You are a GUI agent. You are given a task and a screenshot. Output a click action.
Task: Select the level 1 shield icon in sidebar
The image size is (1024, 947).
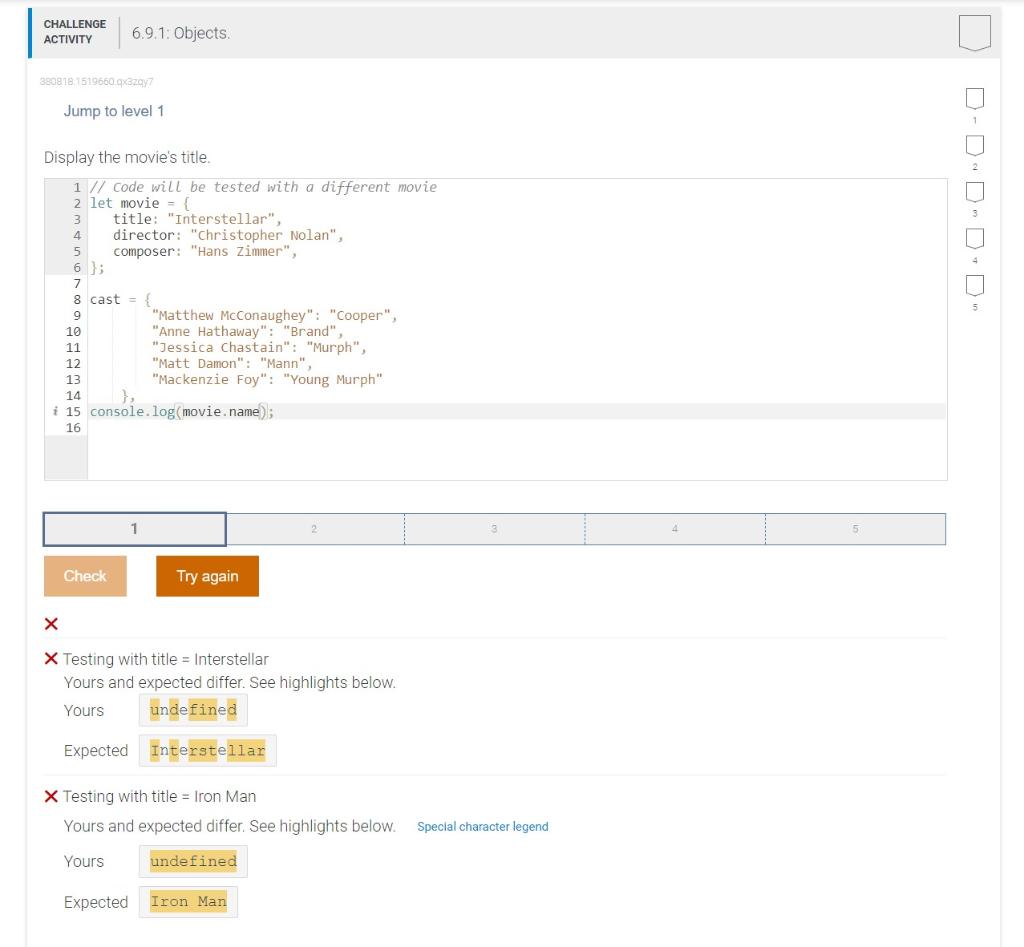974,98
